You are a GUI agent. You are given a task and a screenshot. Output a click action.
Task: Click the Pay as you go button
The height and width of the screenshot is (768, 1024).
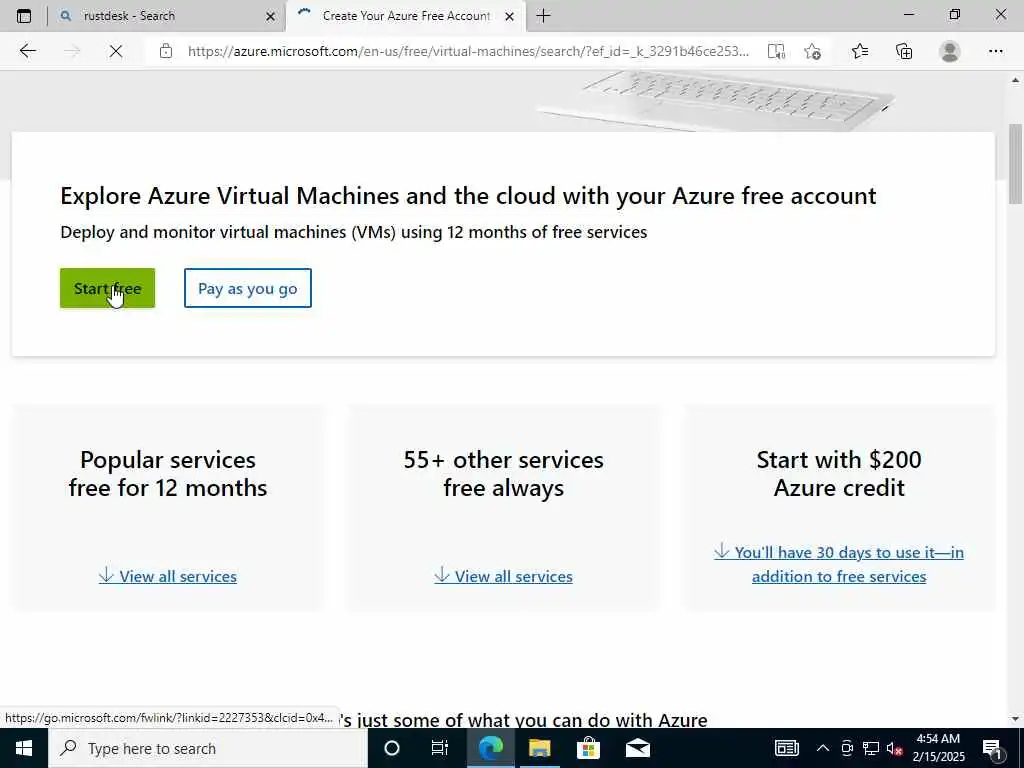tap(248, 288)
